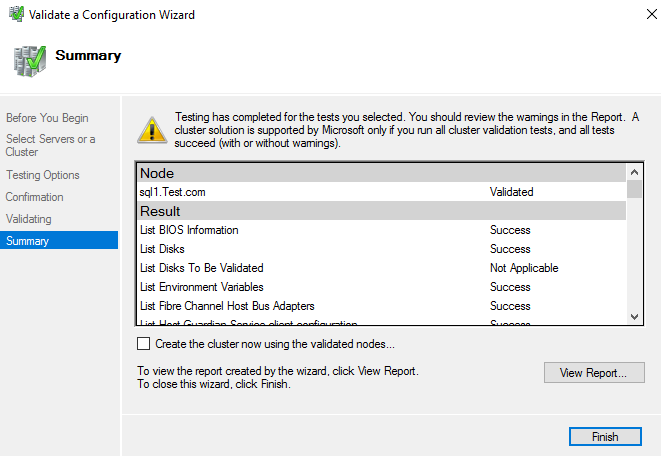
Task: Click the yellow warning triangle icon
Action: click(152, 129)
